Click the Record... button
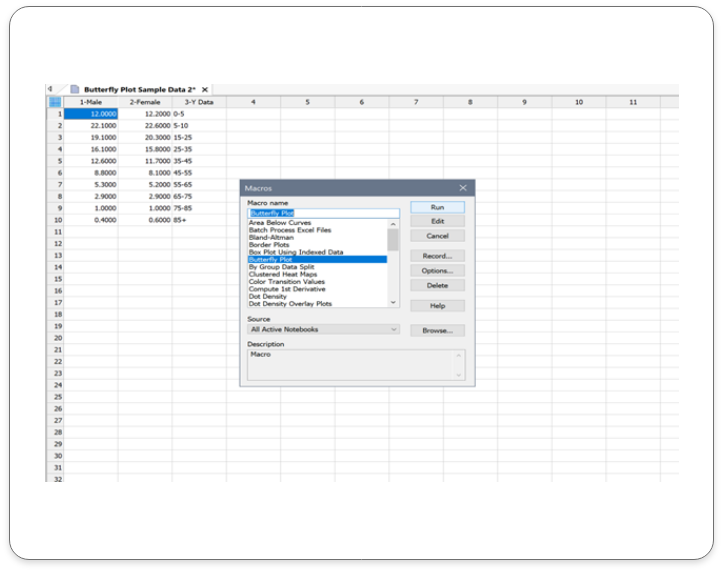Screen dimensions: 723x572 (437, 256)
